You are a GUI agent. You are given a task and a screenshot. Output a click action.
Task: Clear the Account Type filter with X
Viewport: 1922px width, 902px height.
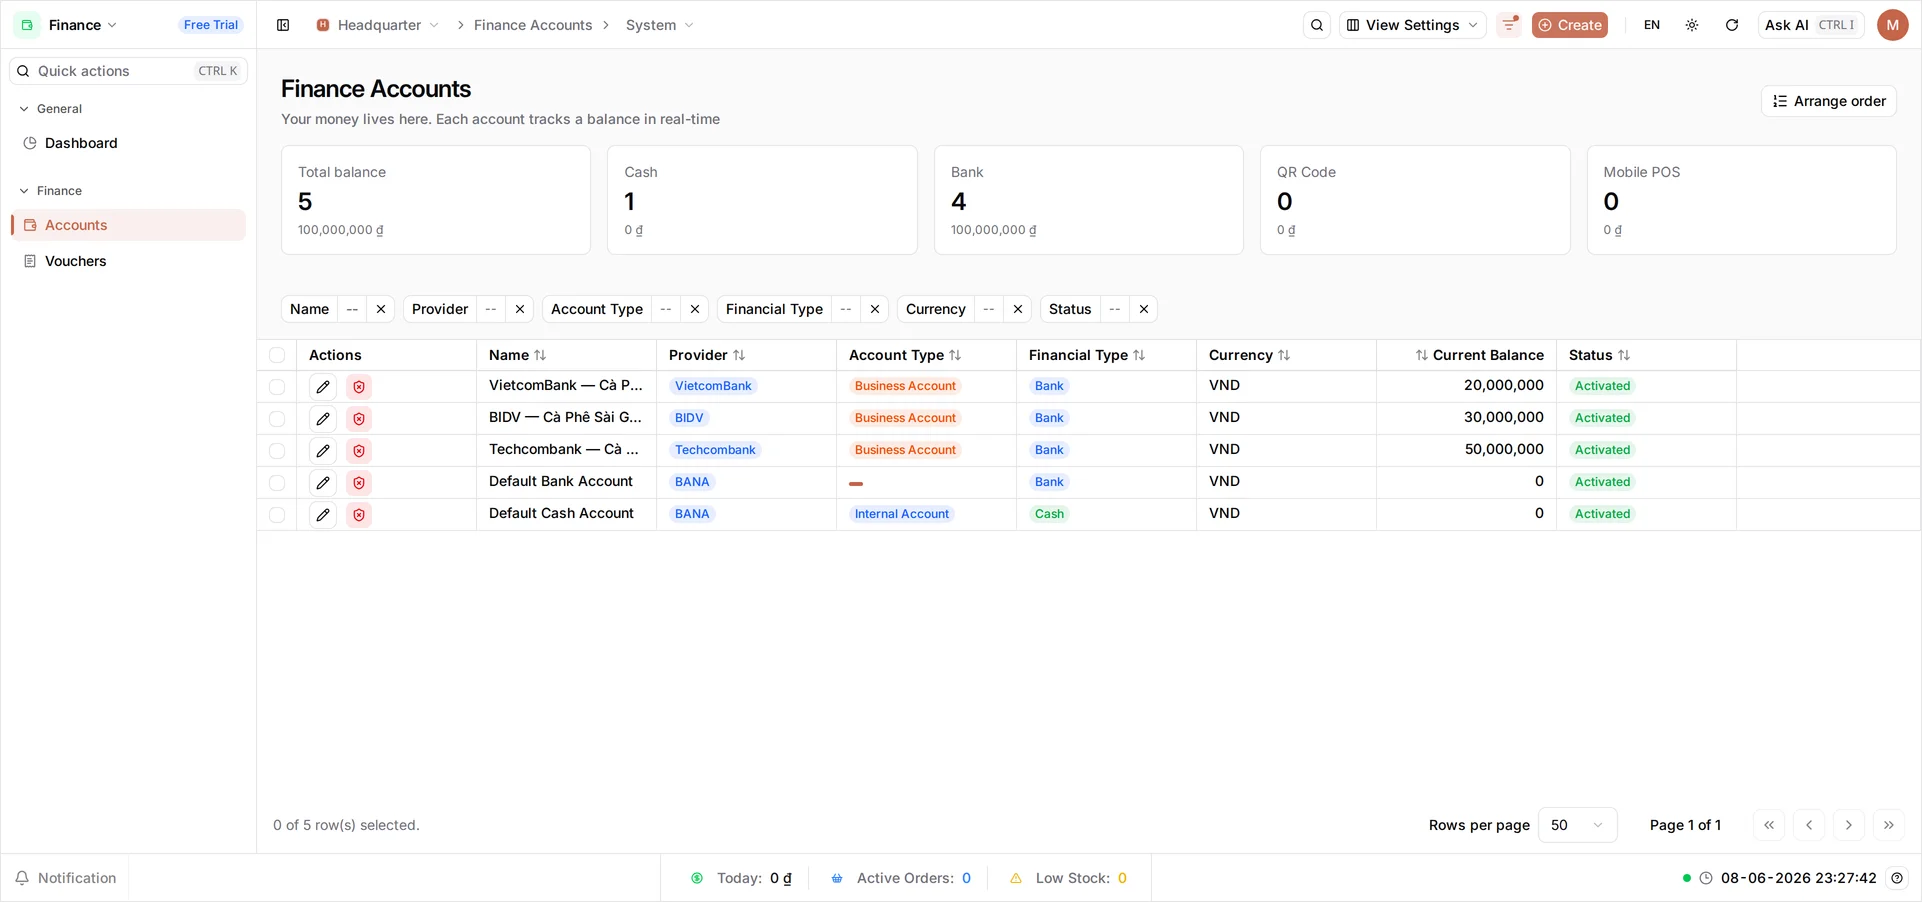click(x=695, y=309)
